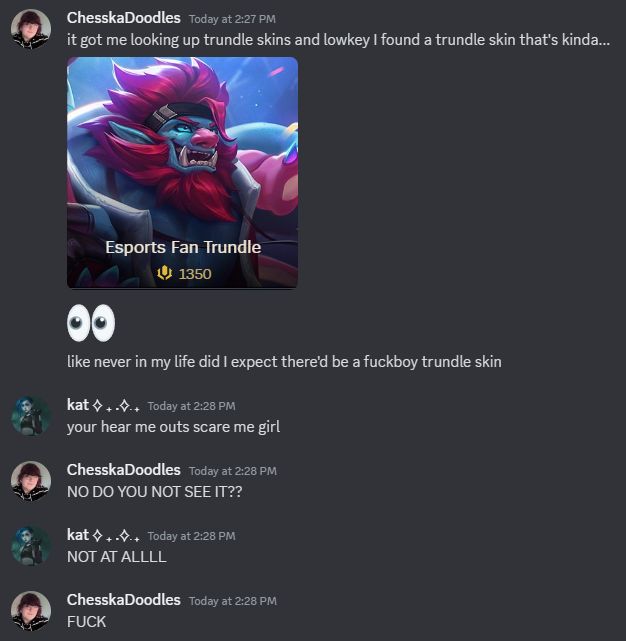Click the ChesskaDoodles username on the last message
The height and width of the screenshot is (641, 626).
tap(123, 600)
